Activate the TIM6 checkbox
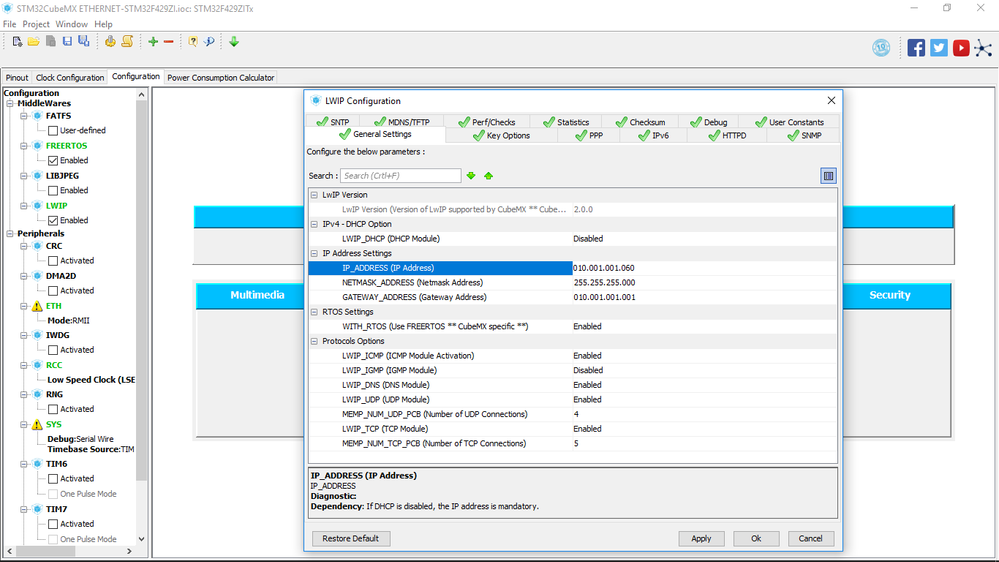999x562 pixels. (53, 479)
